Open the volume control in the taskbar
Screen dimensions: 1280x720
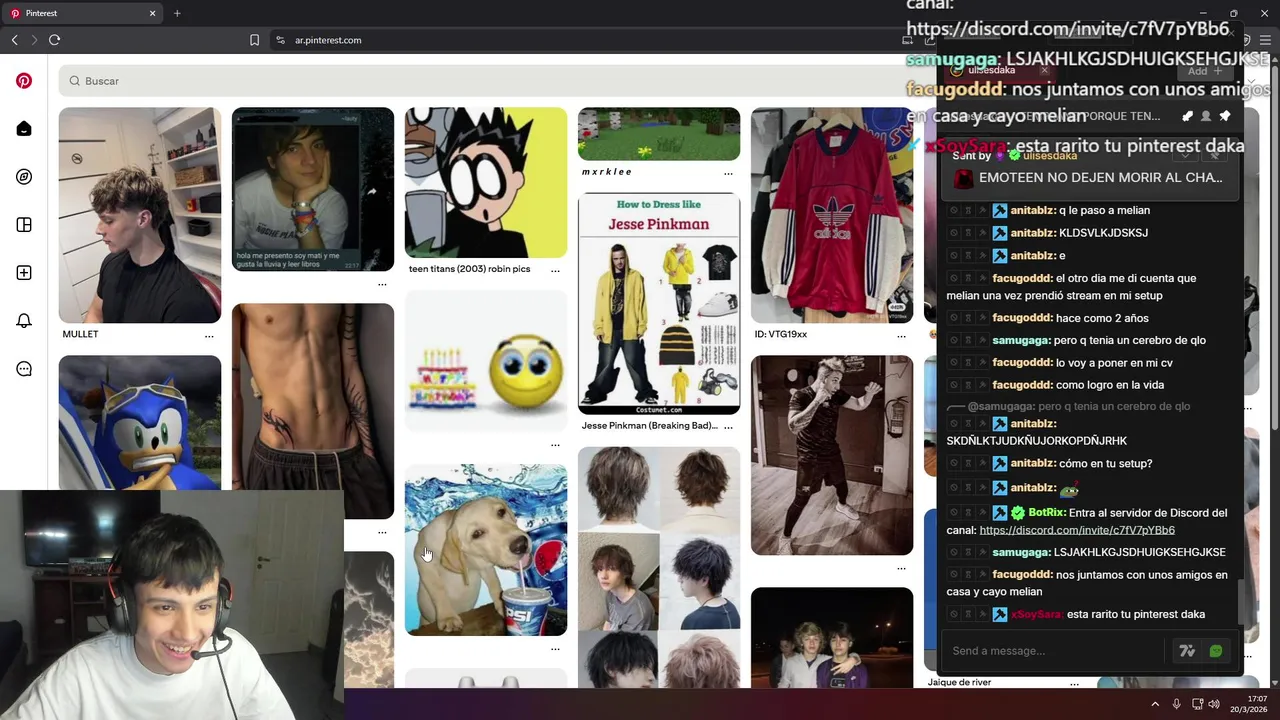point(1214,704)
